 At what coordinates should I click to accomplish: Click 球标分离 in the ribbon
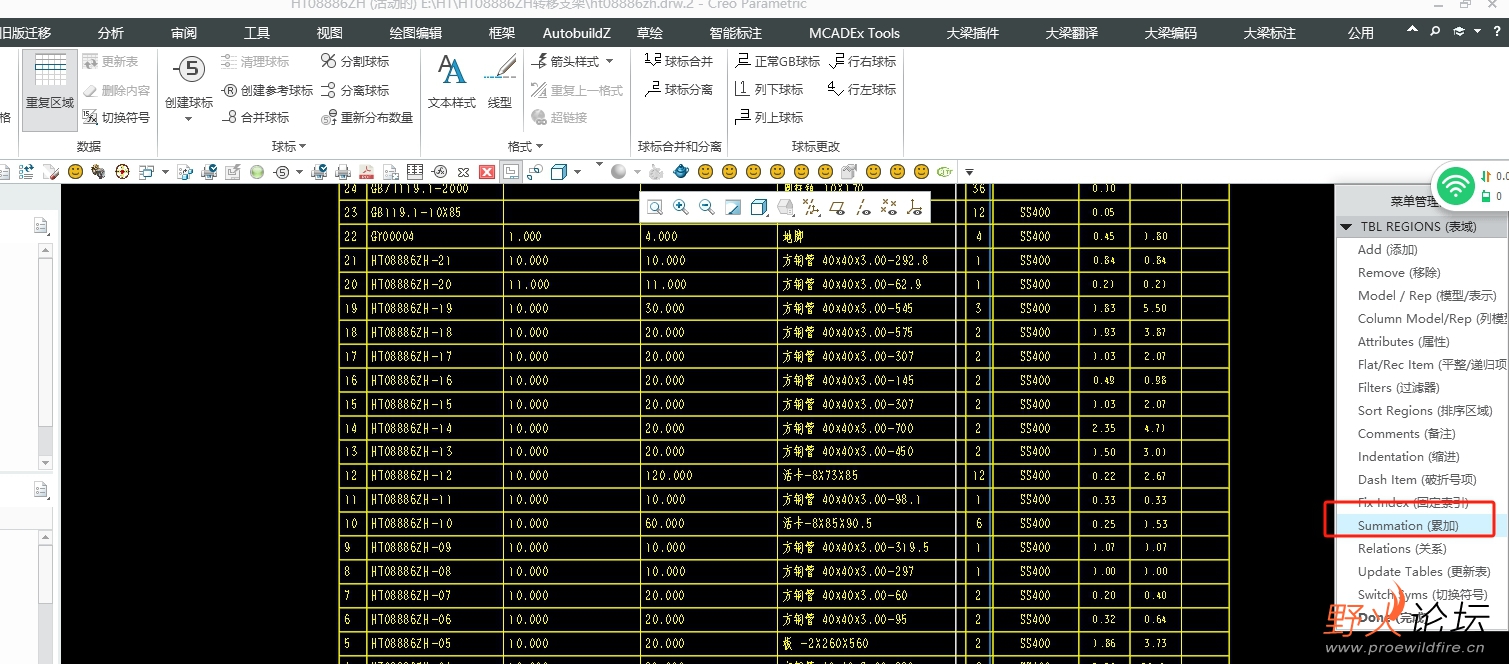tap(679, 90)
